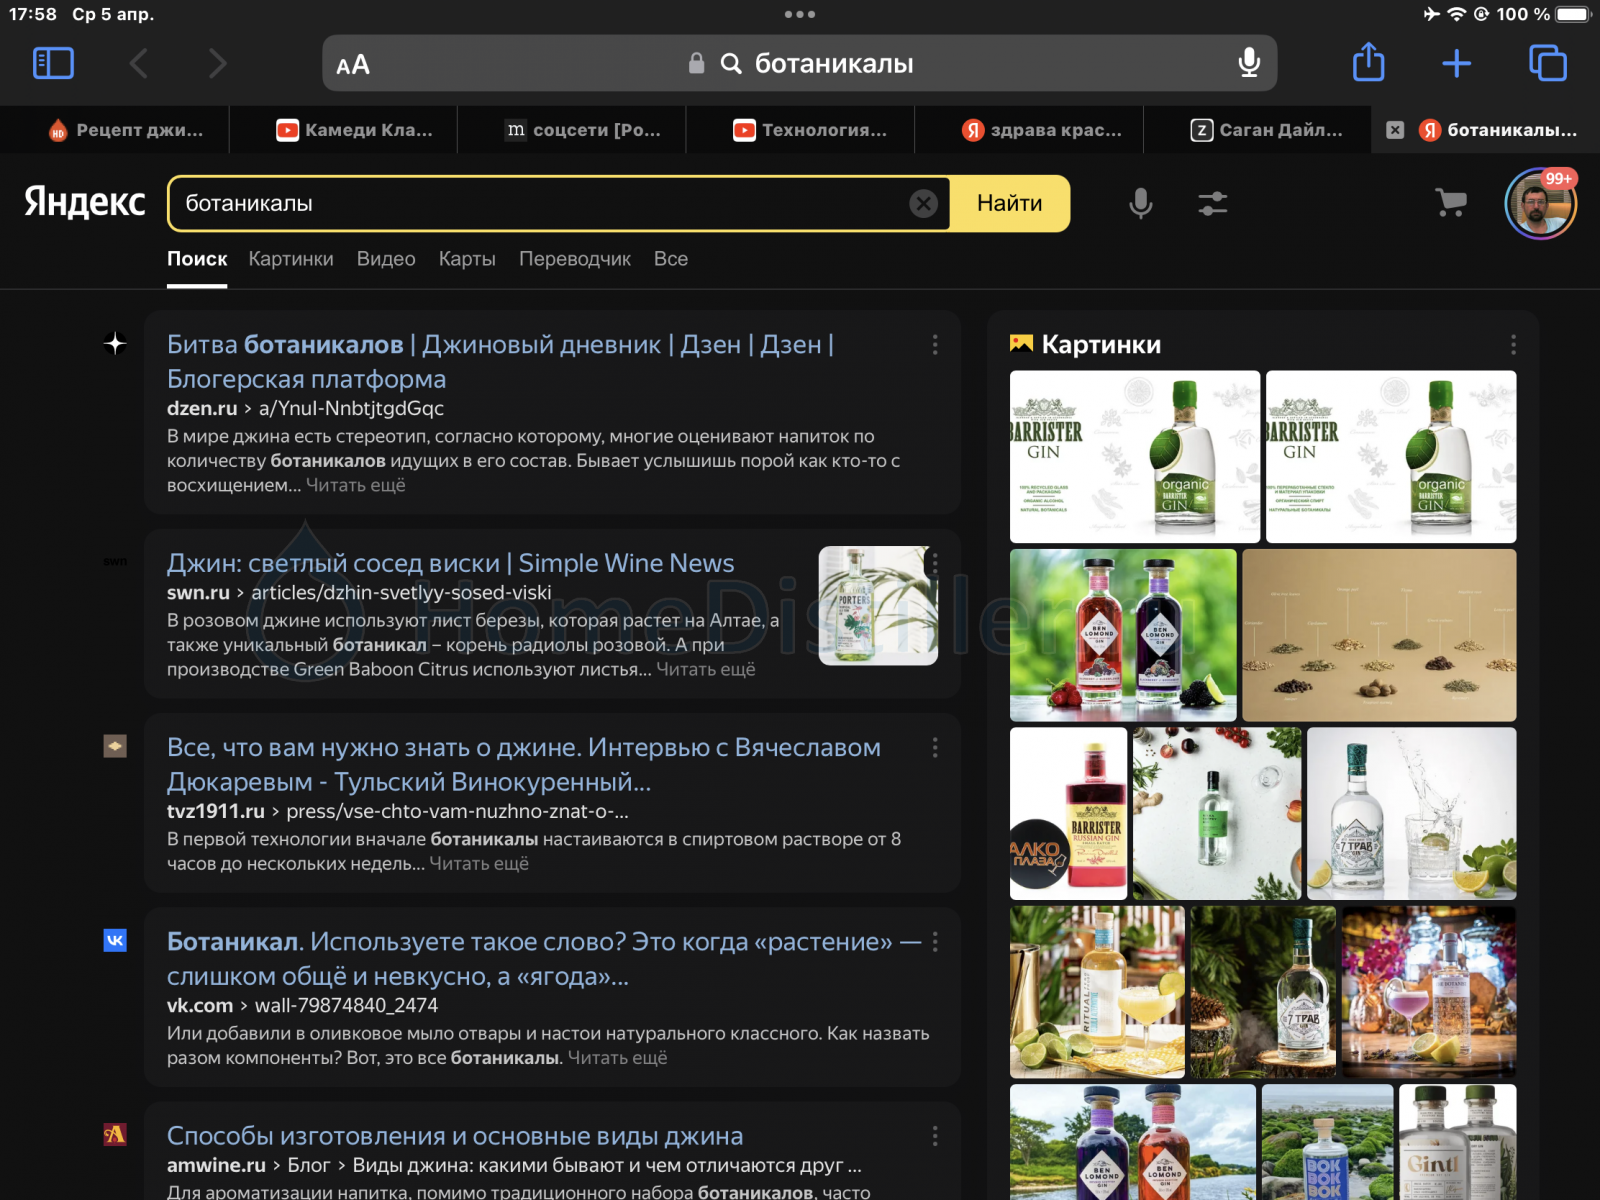Screen dimensions: 1600x1200
Task: Click VK favicon beside Ботаникал result
Action: [115, 940]
